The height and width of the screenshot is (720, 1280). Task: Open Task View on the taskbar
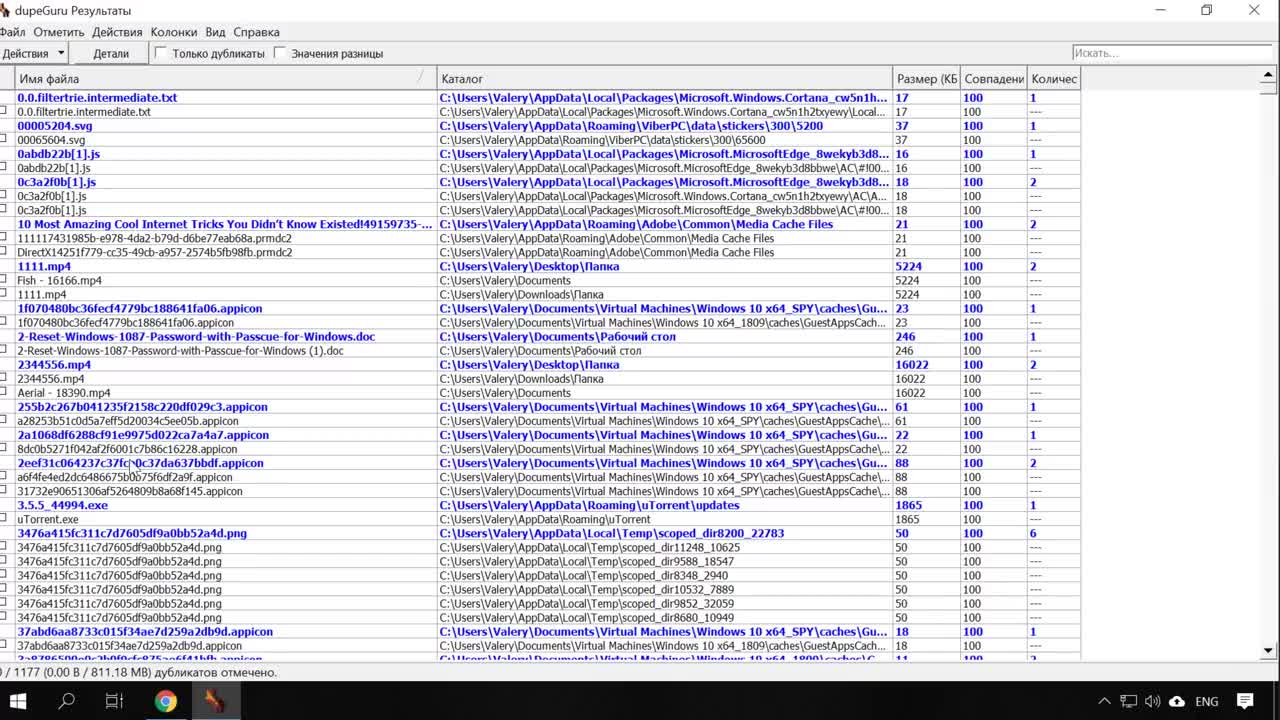click(115, 701)
